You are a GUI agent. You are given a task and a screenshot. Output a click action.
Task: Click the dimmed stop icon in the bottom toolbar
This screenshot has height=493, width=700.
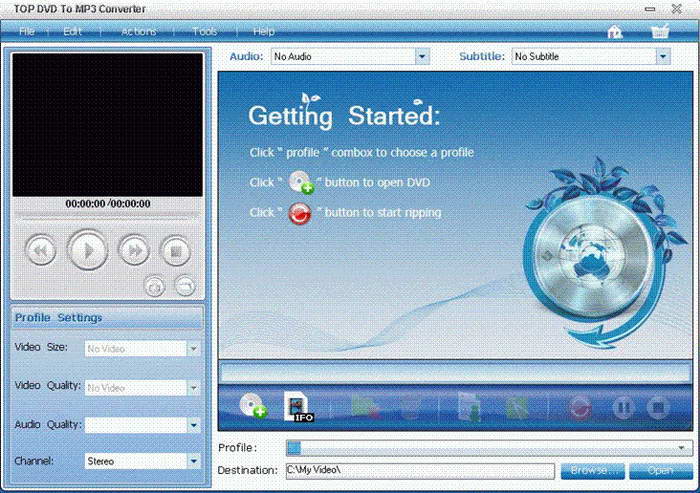[658, 408]
